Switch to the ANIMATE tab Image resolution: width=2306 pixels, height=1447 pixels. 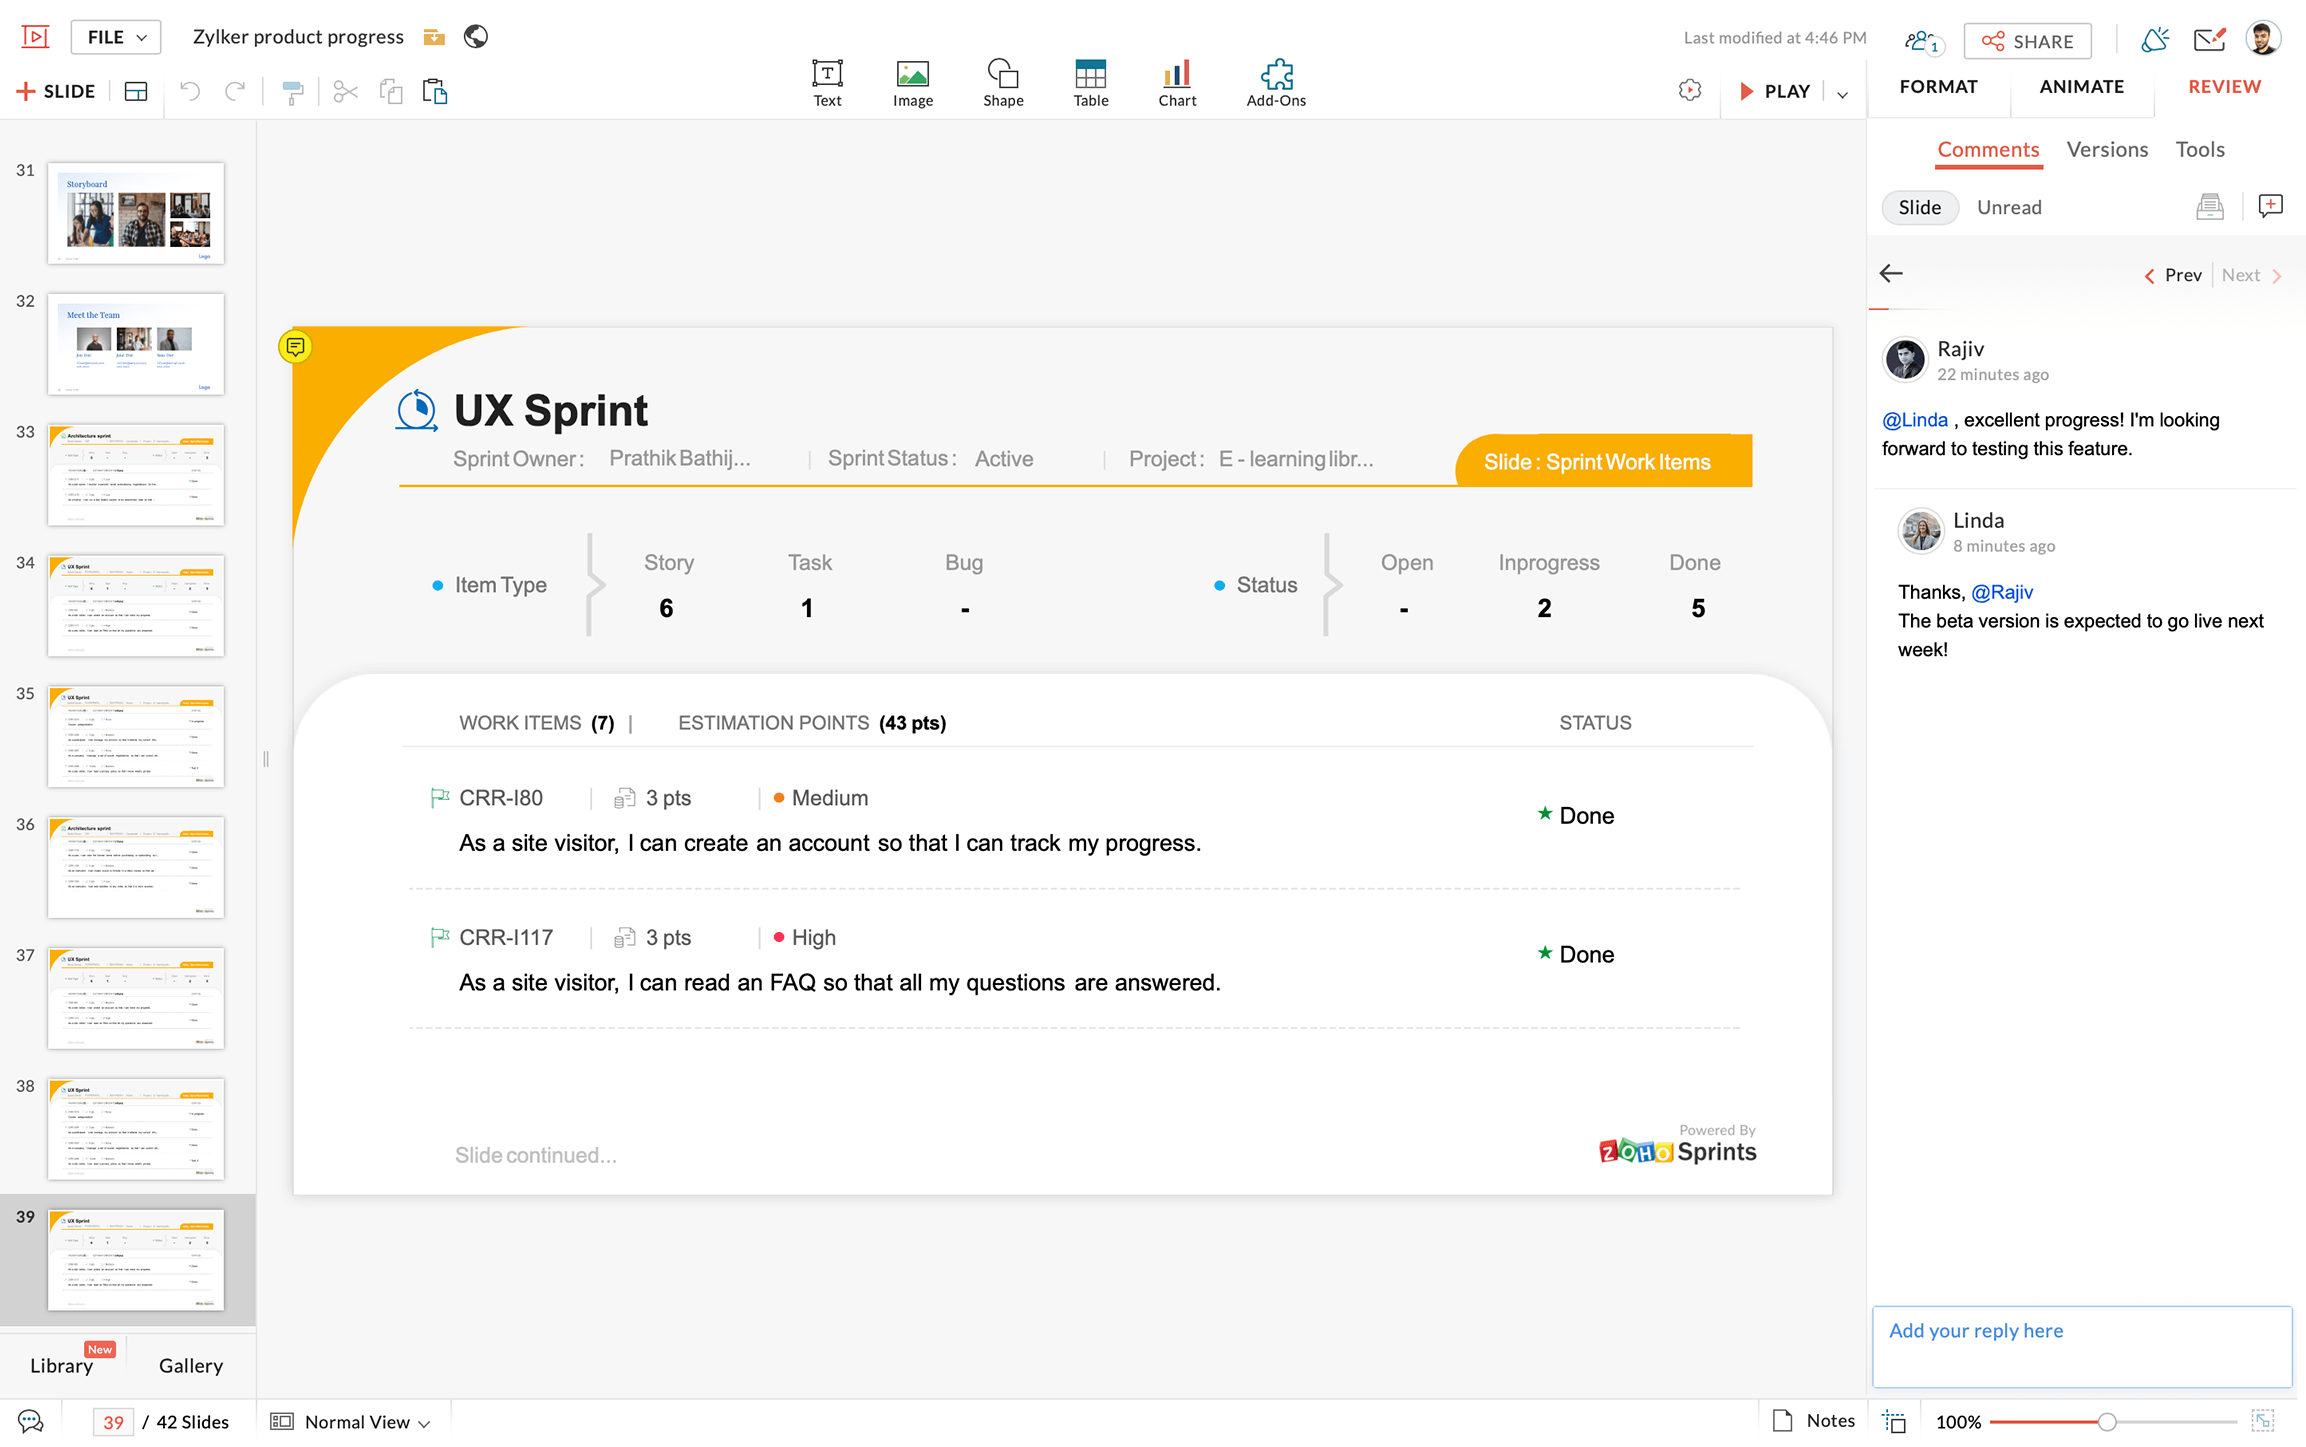click(x=2081, y=87)
